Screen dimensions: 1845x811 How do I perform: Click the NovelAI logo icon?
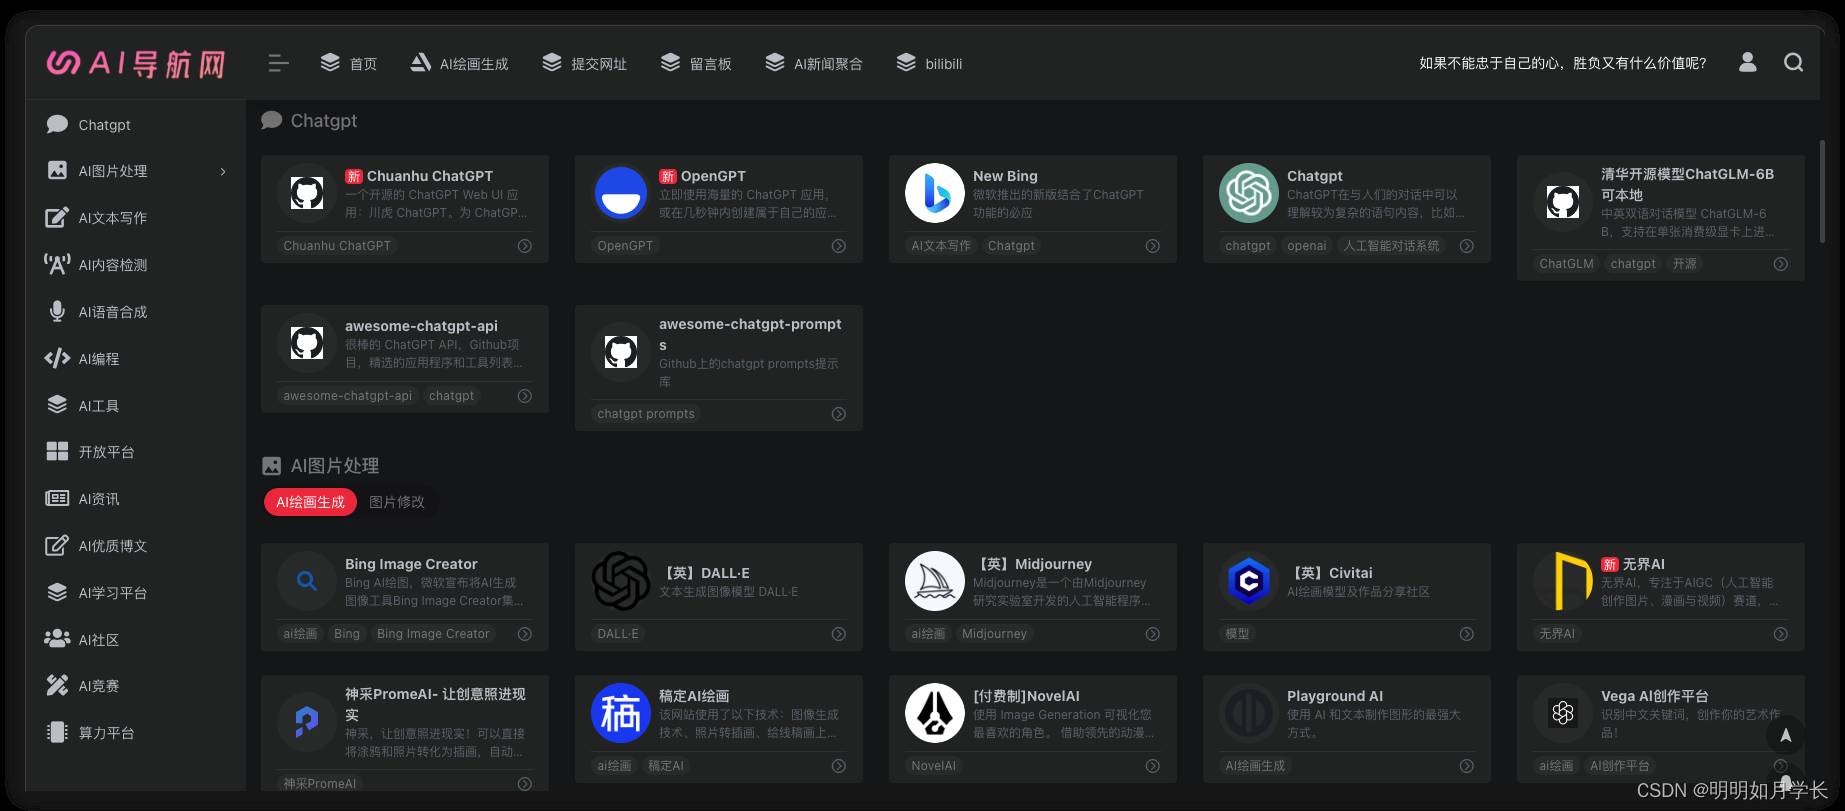(935, 713)
